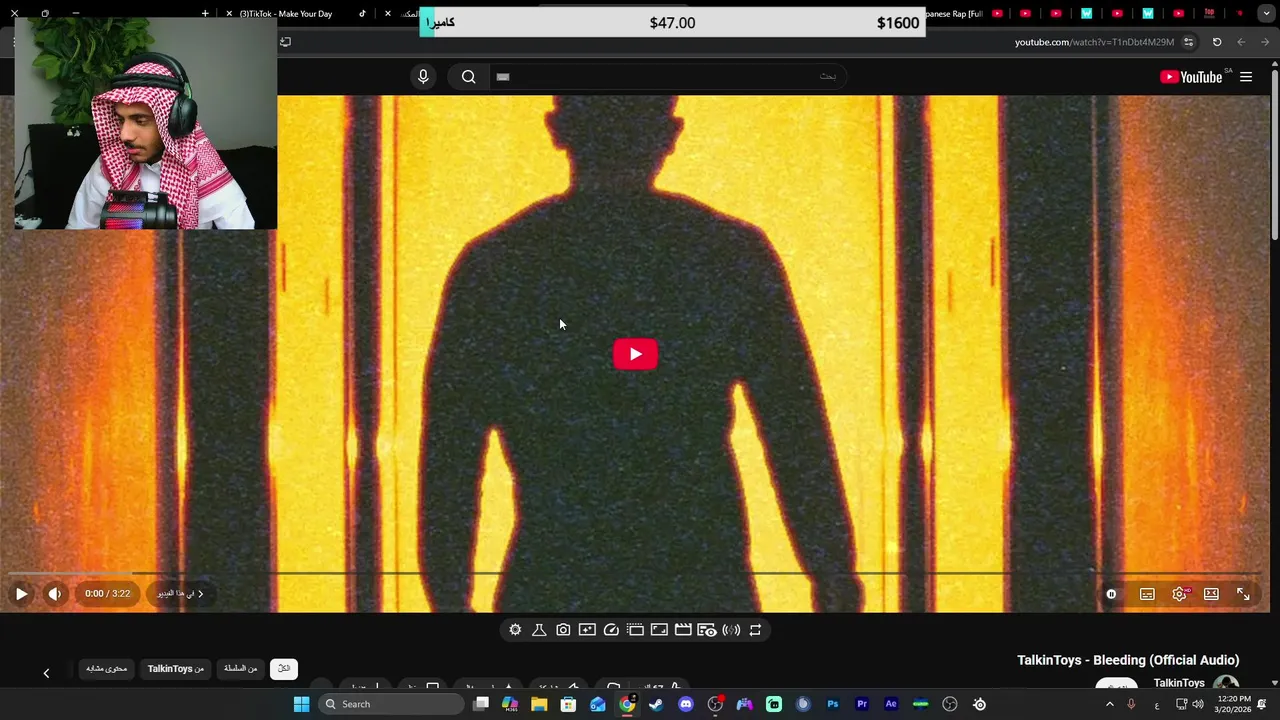
Task: Click the cinema mode icon in enhancer toolbar
Action: coord(635,630)
